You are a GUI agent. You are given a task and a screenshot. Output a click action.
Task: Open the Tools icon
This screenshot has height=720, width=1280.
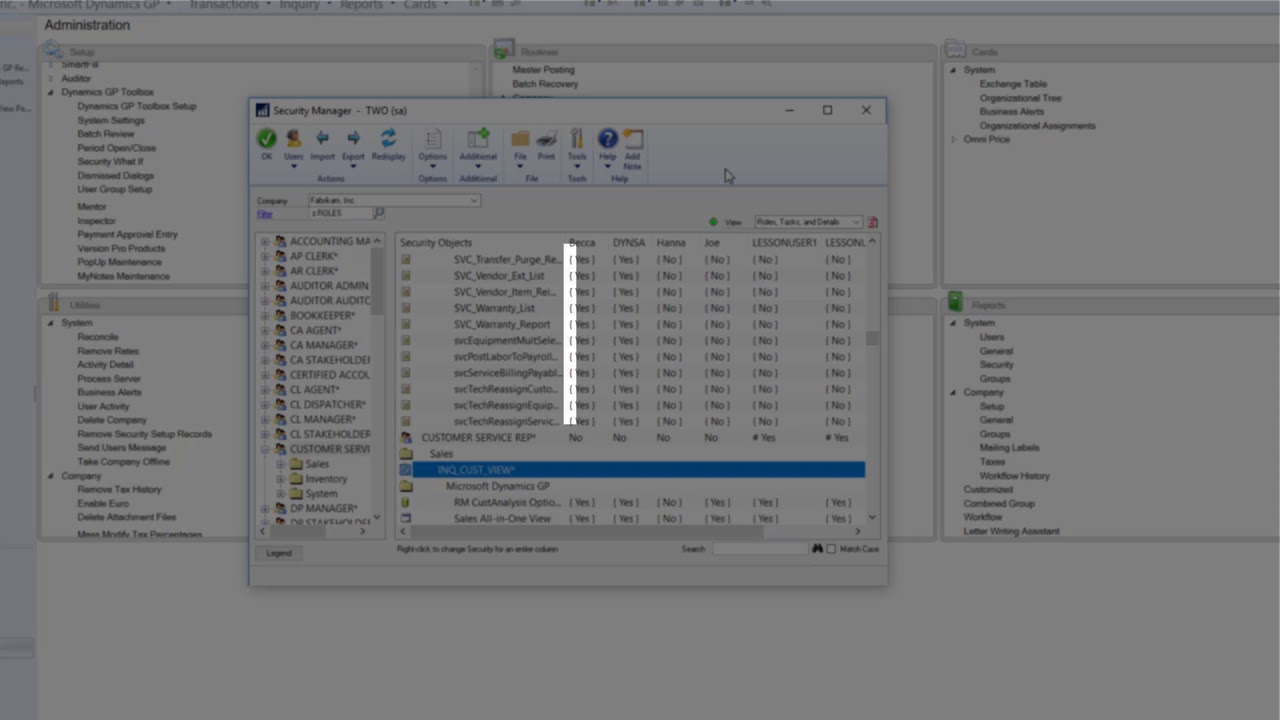click(577, 139)
